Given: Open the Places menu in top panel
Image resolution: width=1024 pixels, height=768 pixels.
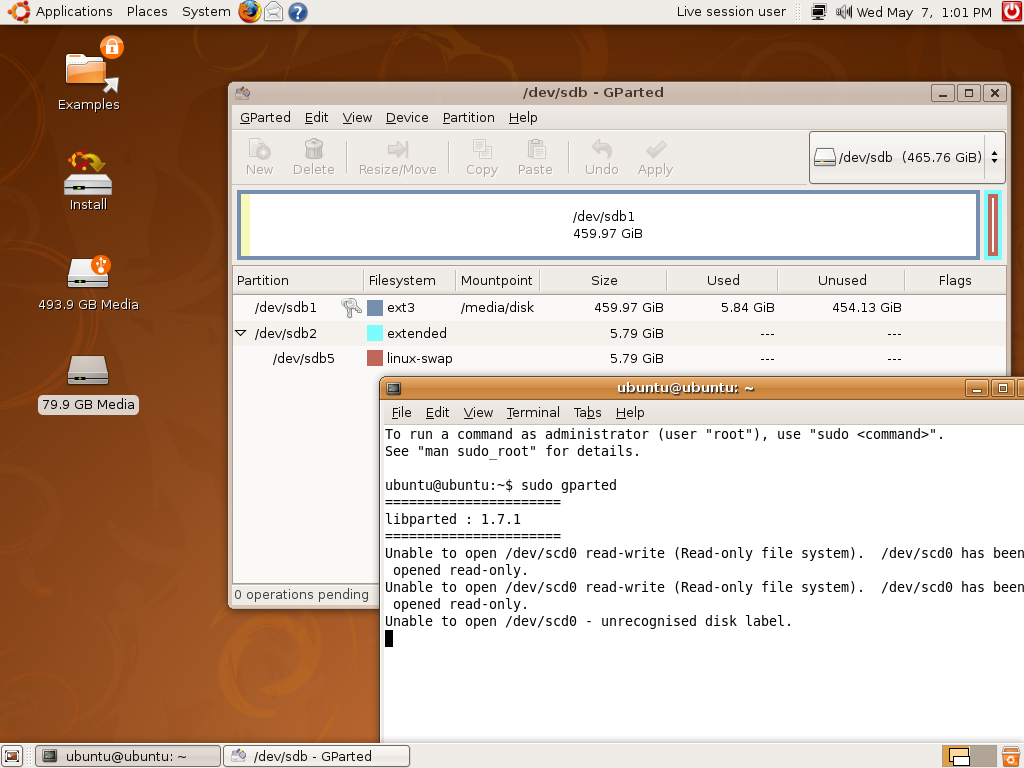Looking at the screenshot, I should coord(147,12).
